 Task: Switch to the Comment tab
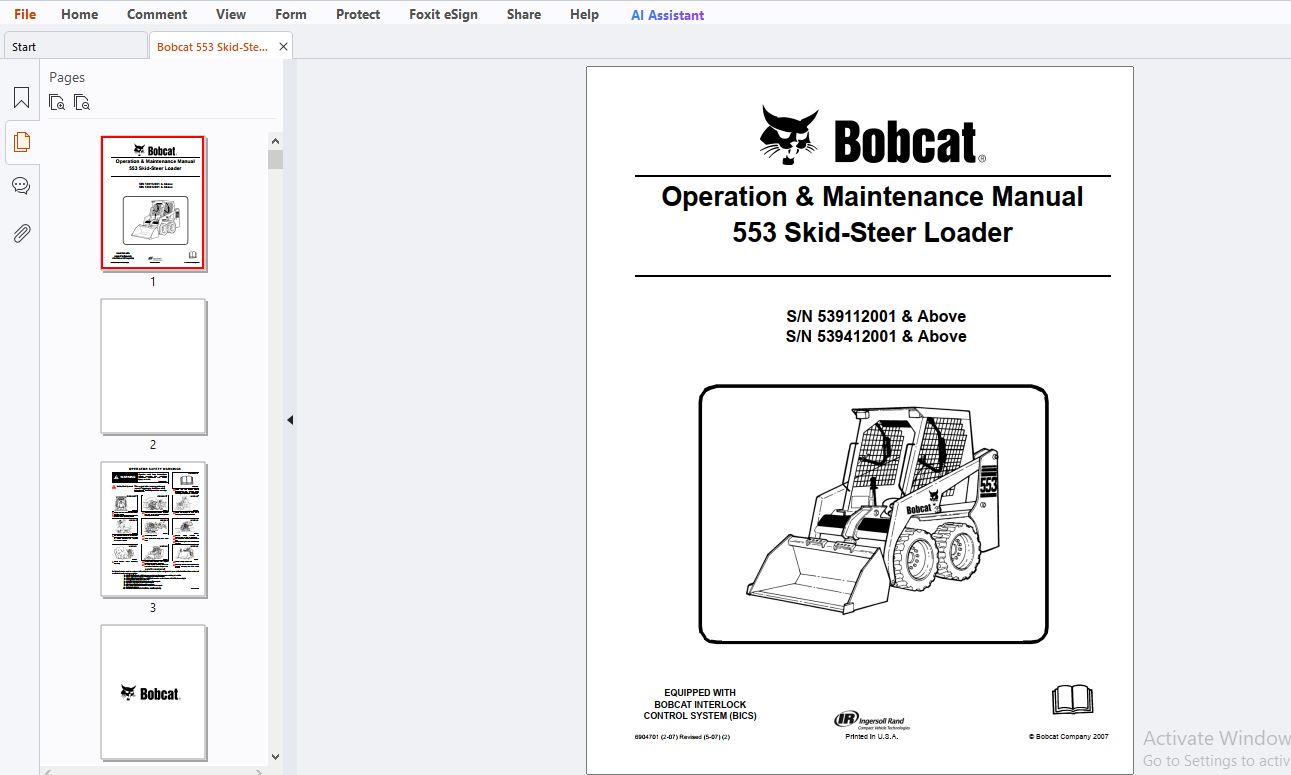(x=157, y=14)
